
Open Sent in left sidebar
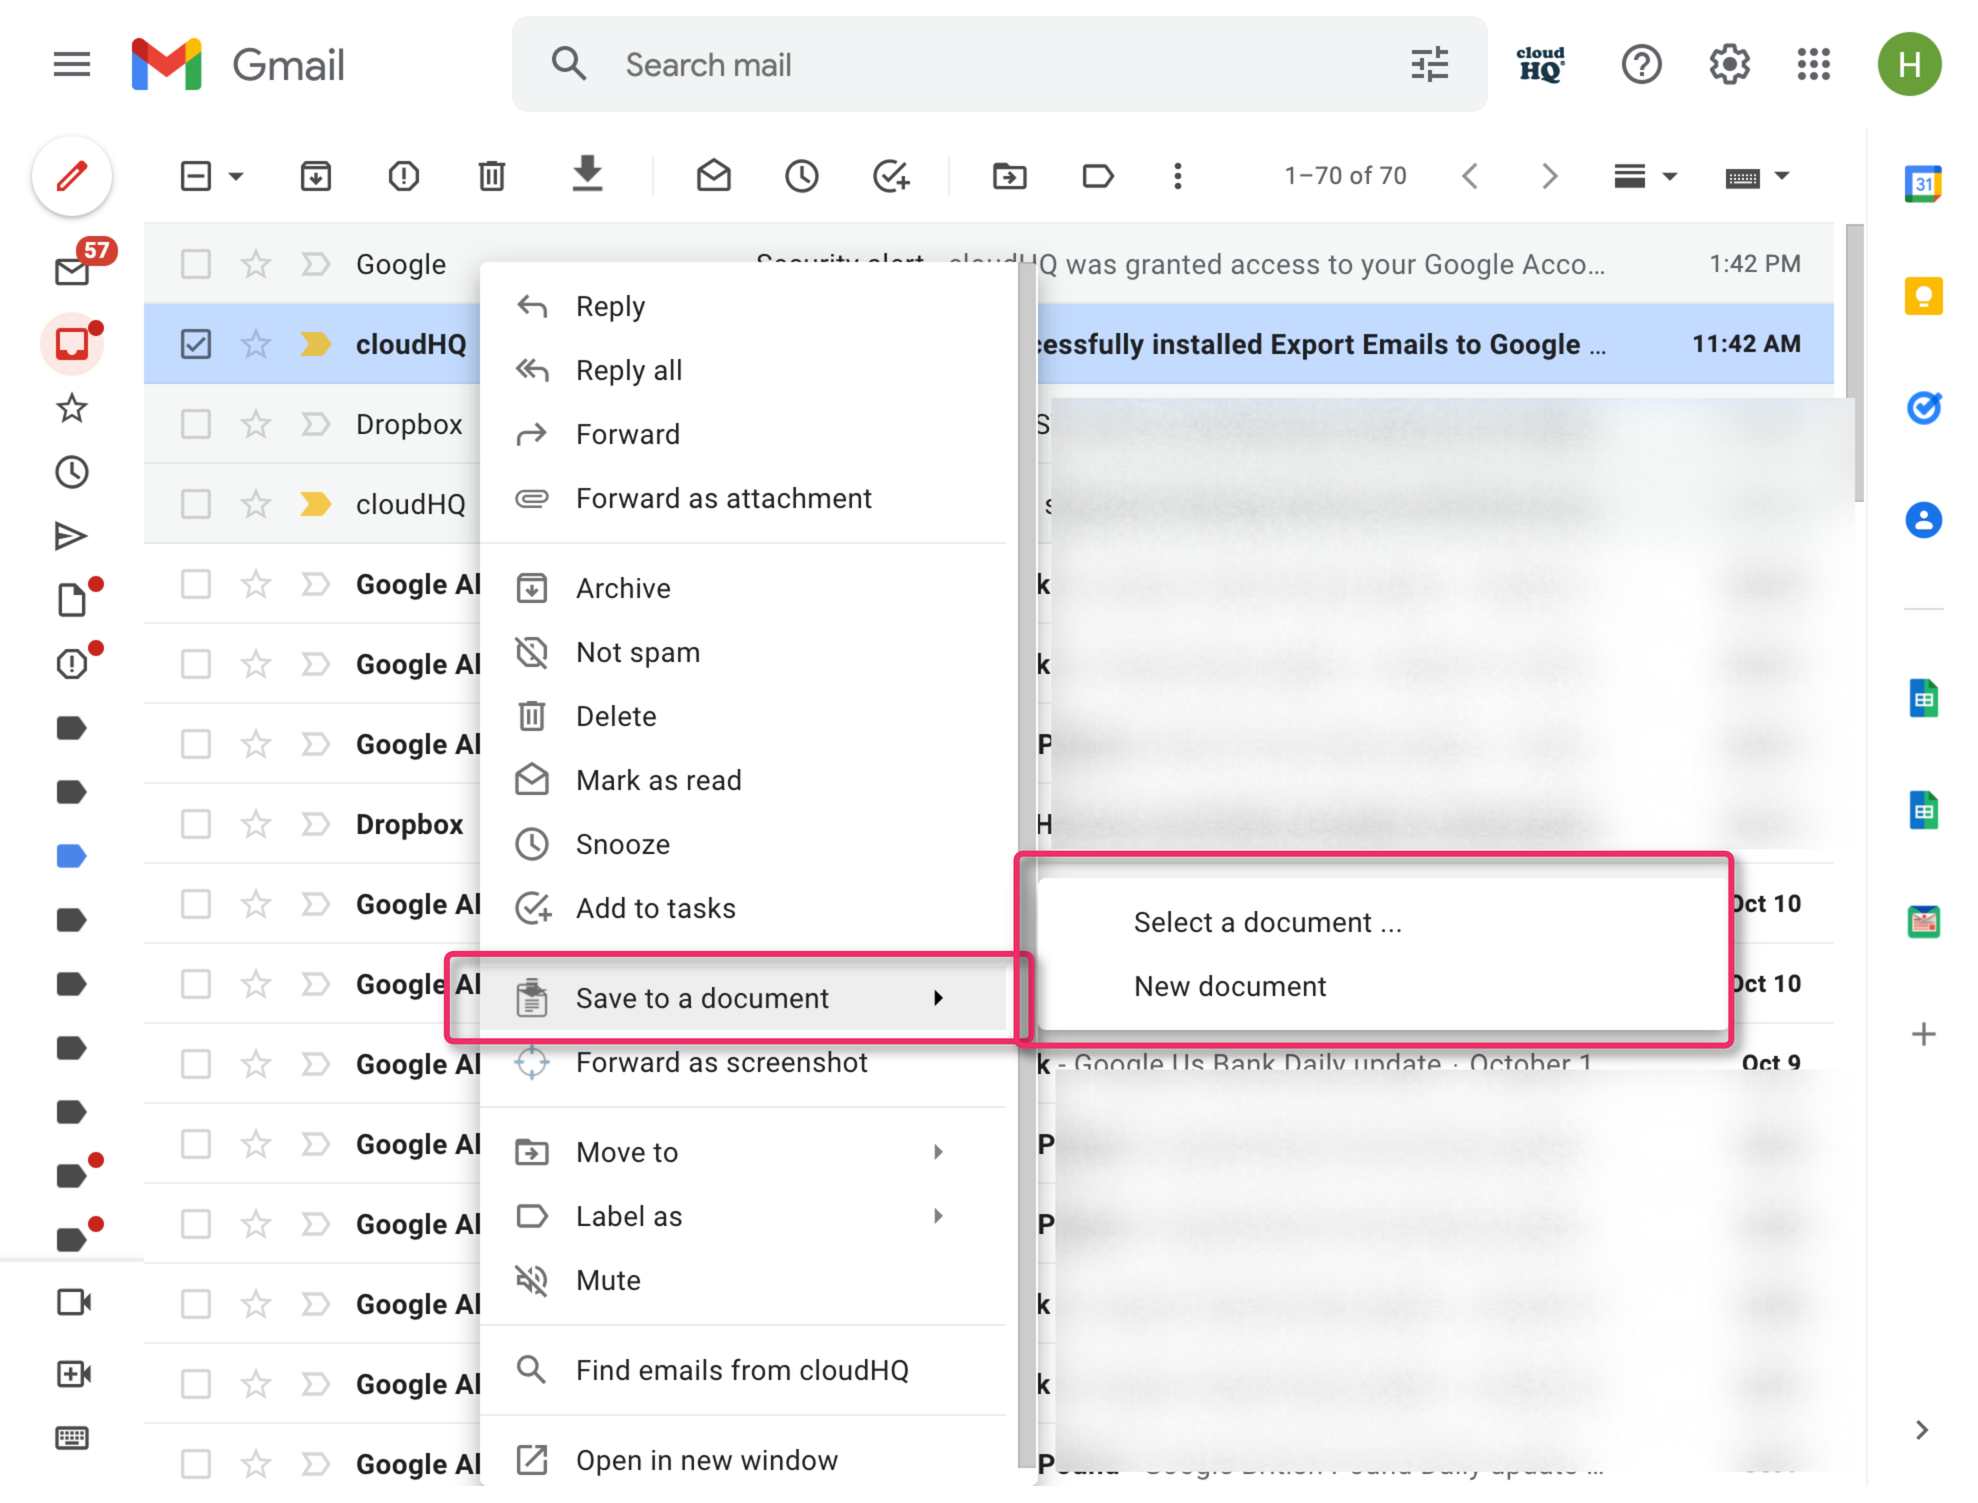[71, 536]
